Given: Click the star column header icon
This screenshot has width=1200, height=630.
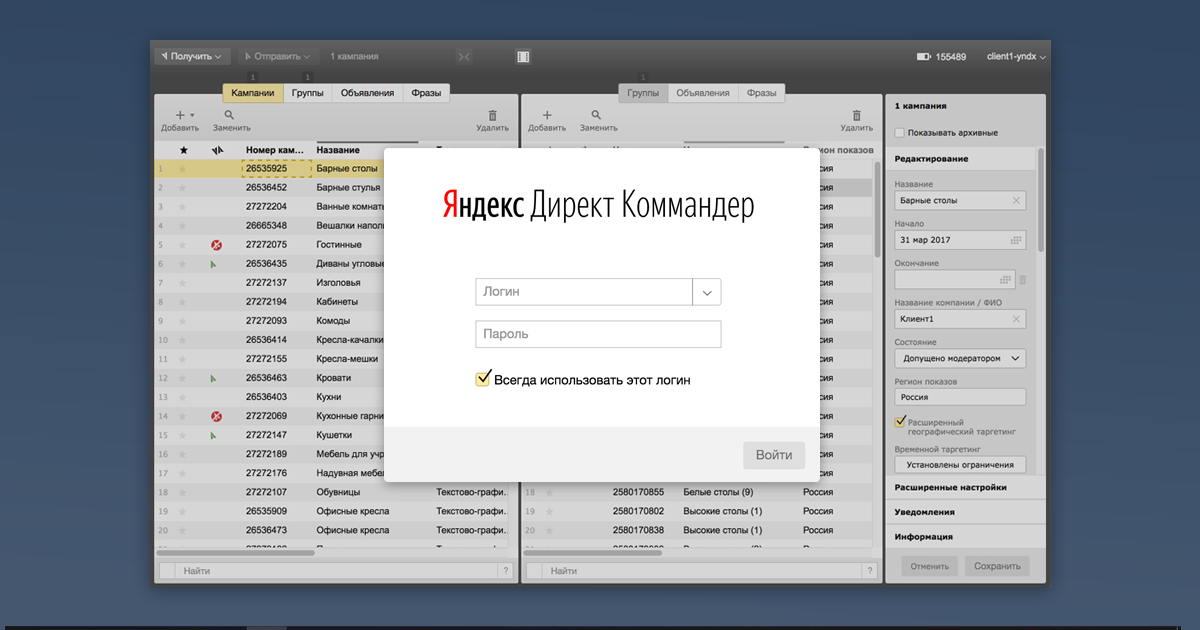Looking at the screenshot, I should (x=183, y=150).
